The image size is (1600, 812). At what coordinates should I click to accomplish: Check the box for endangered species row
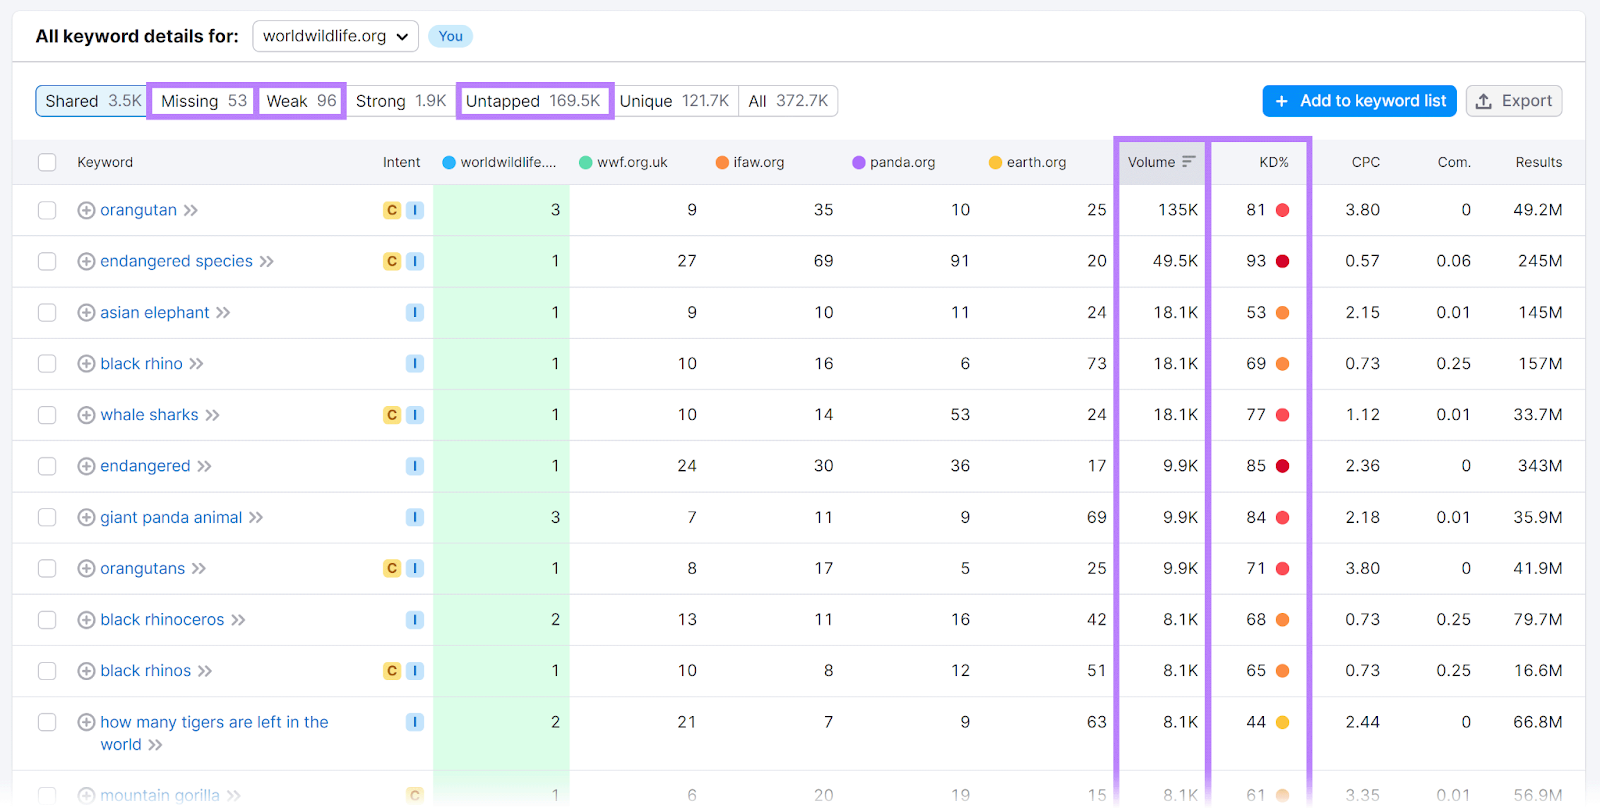click(47, 261)
